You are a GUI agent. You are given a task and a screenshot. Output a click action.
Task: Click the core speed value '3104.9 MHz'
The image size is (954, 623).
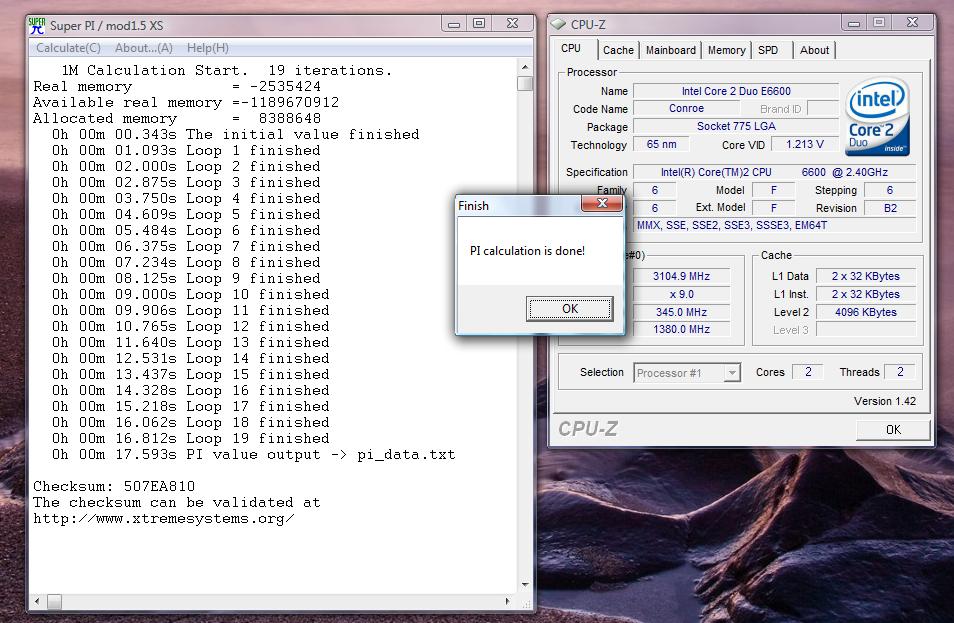point(681,276)
